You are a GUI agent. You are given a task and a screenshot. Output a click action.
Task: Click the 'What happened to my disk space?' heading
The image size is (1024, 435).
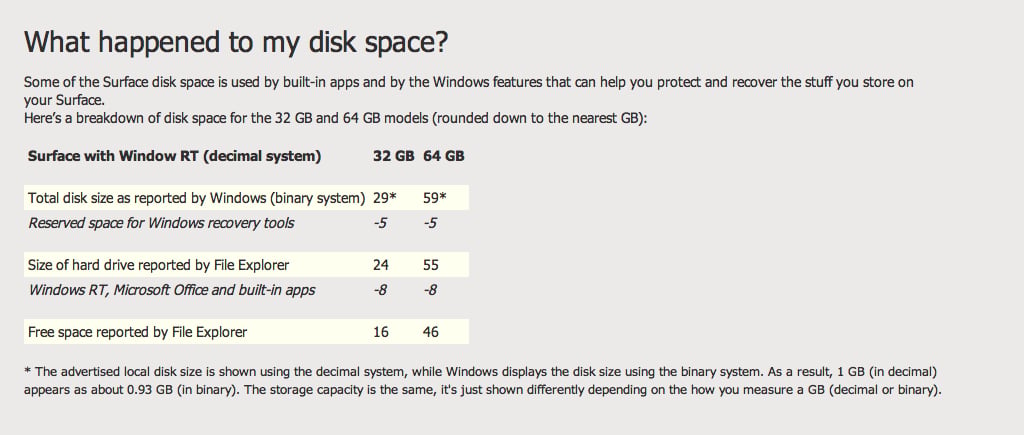236,43
